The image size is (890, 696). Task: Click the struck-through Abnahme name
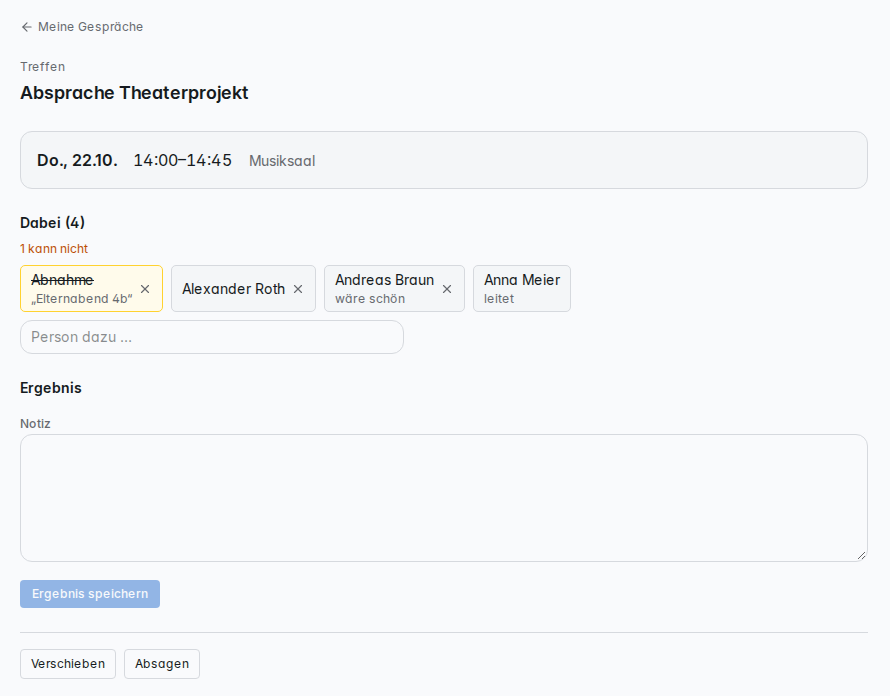tap(62, 280)
